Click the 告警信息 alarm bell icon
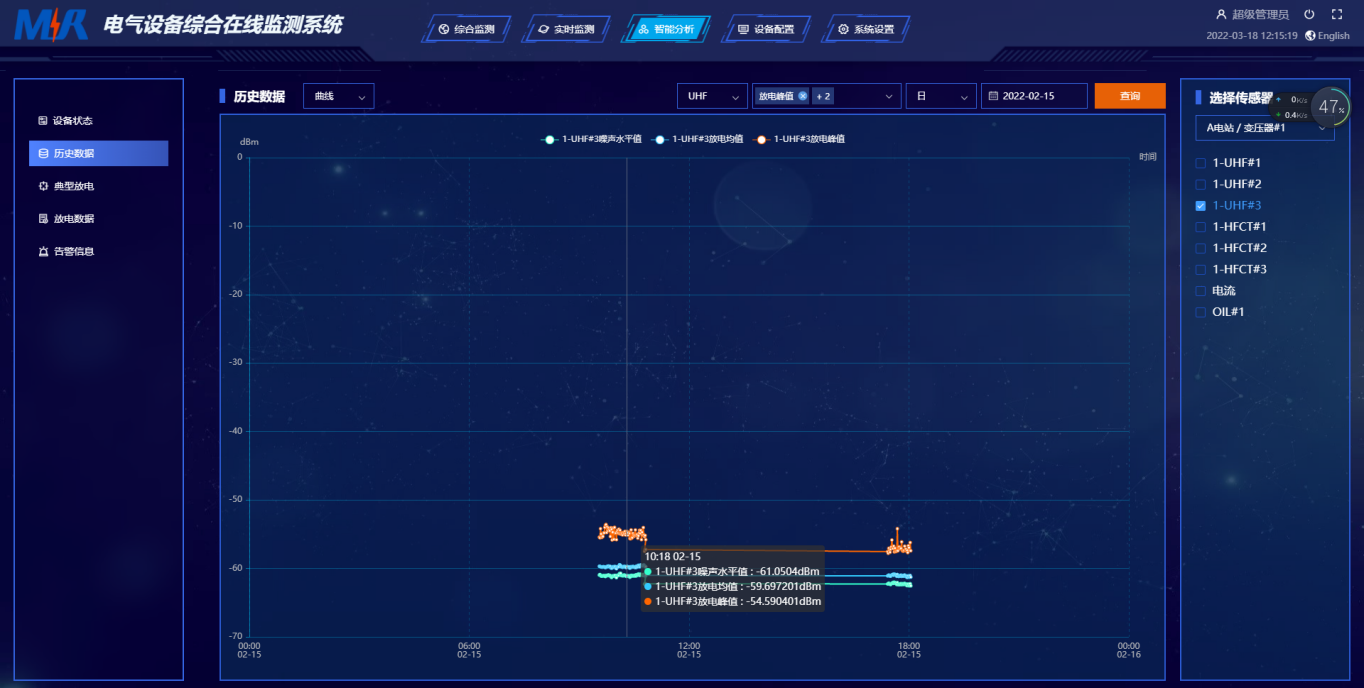 (43, 252)
